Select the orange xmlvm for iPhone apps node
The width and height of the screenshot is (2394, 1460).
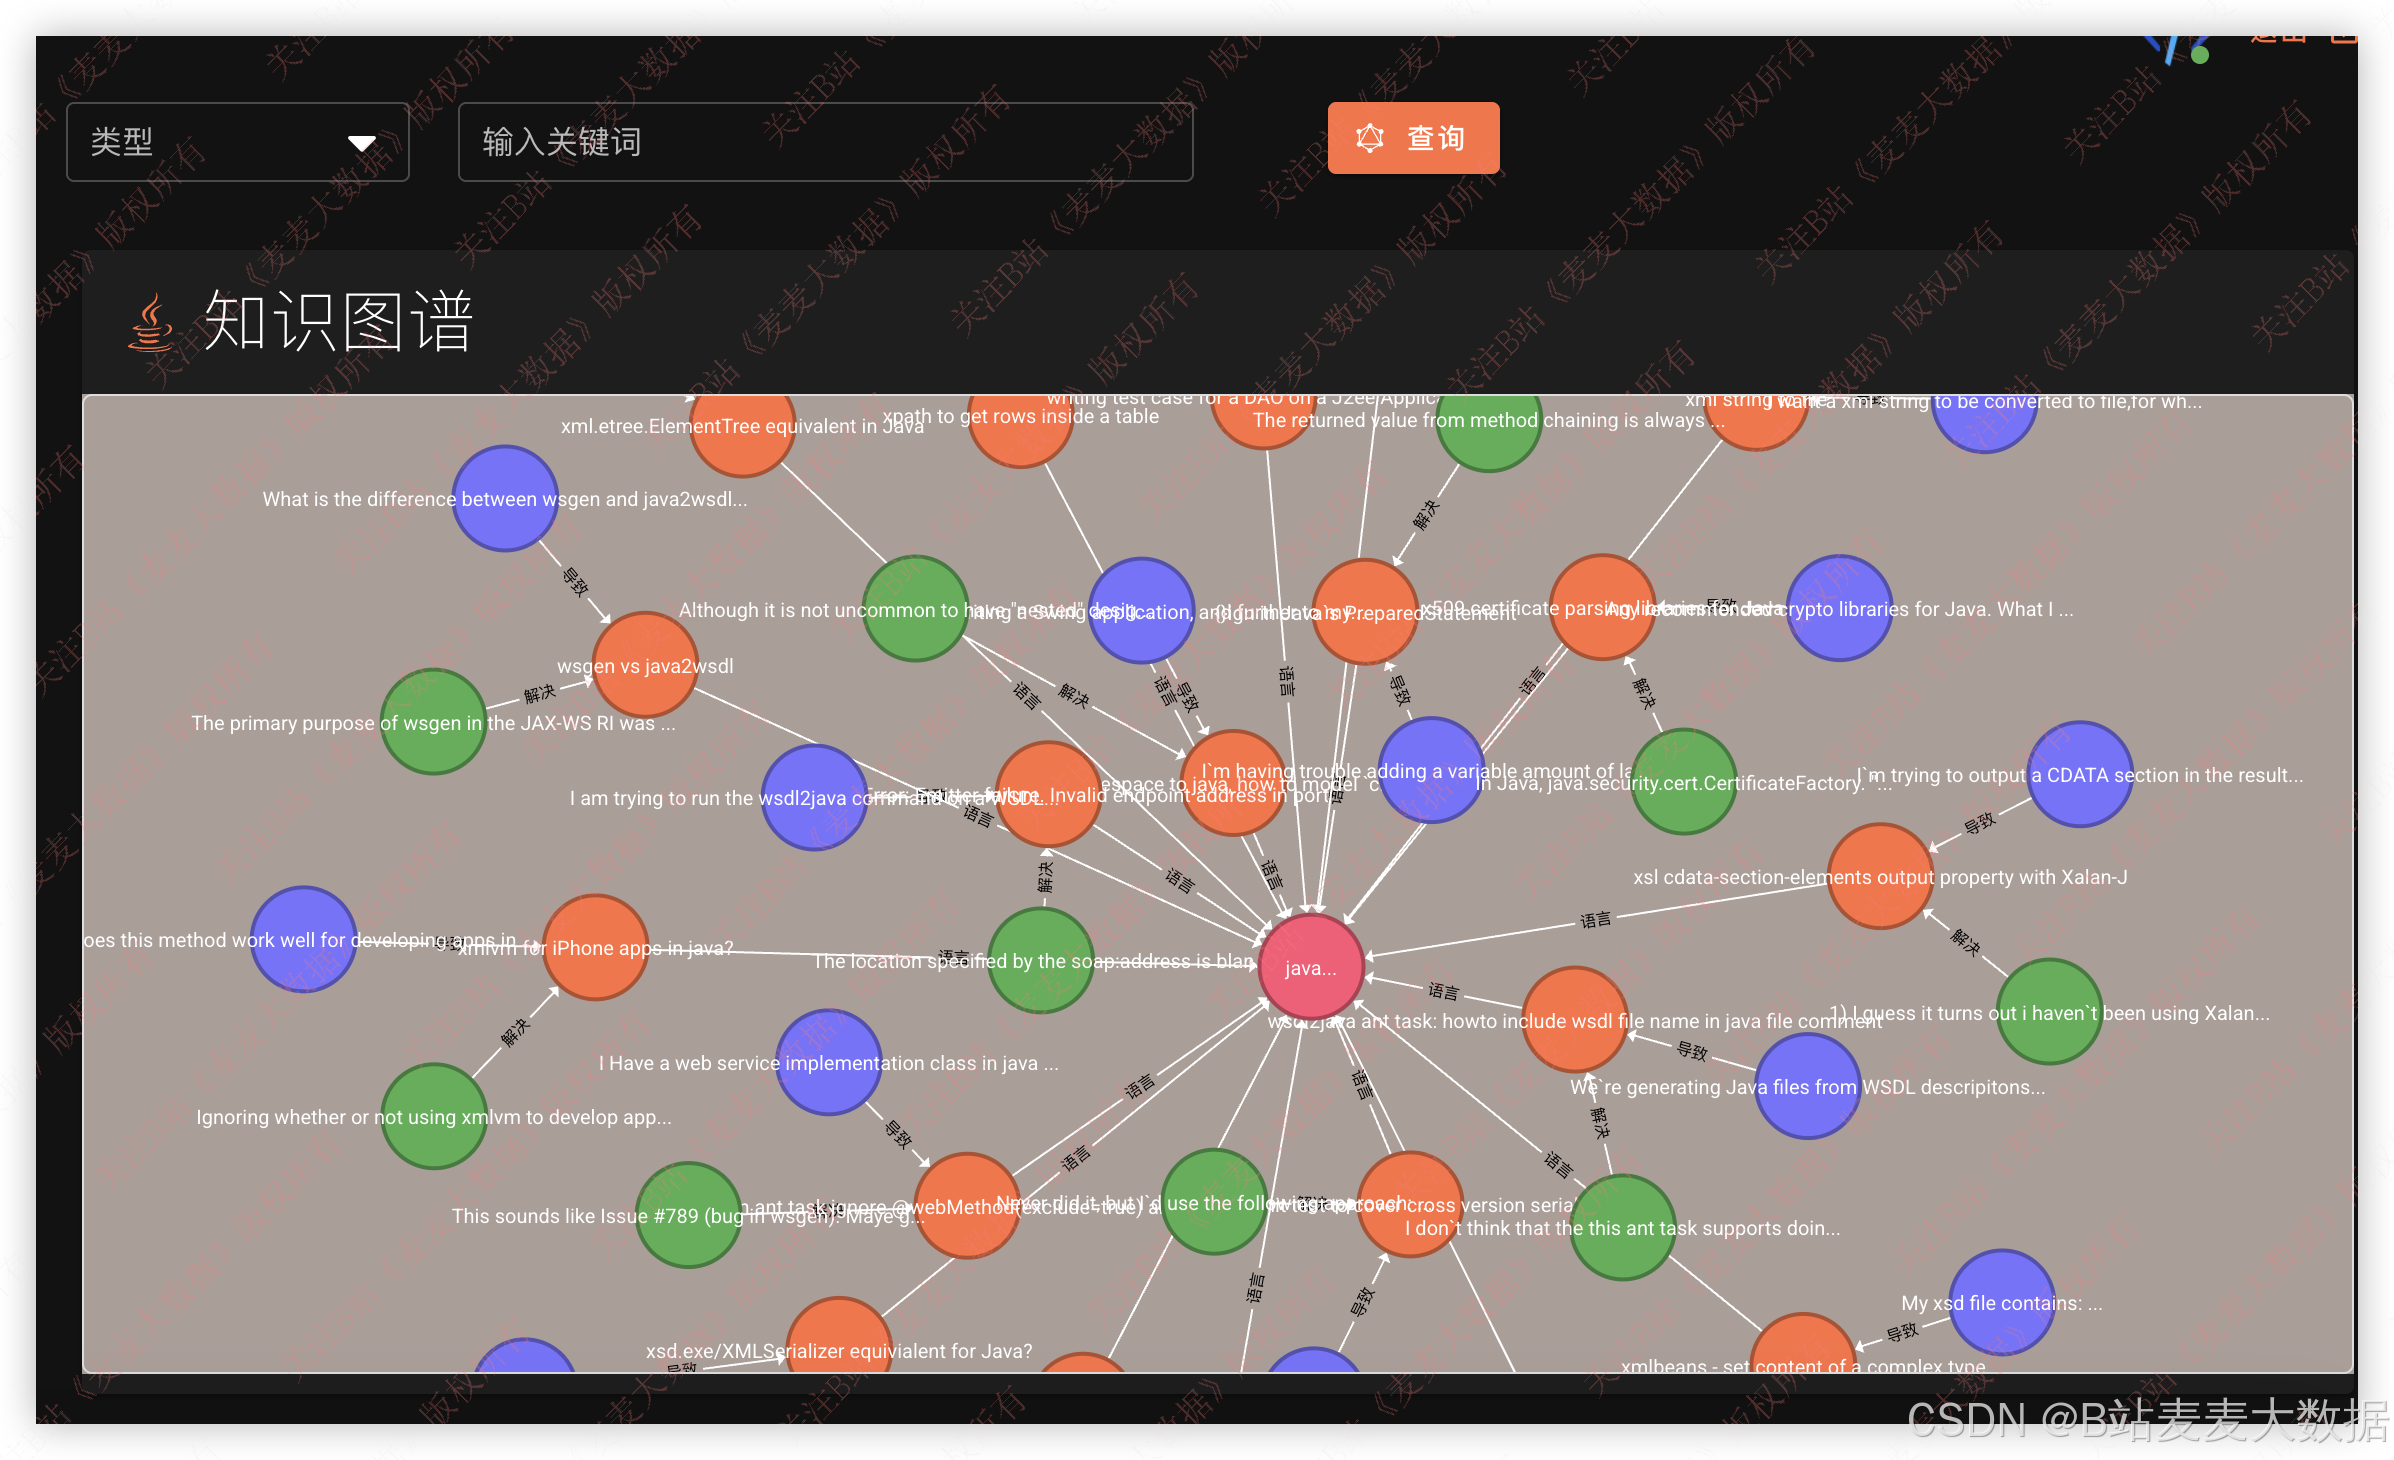(595, 947)
